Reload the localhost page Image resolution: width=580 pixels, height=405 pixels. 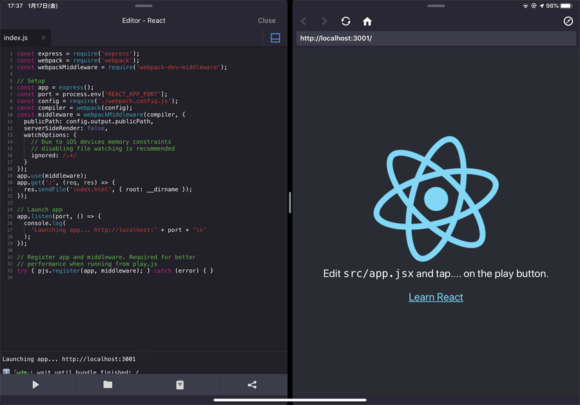tap(345, 21)
